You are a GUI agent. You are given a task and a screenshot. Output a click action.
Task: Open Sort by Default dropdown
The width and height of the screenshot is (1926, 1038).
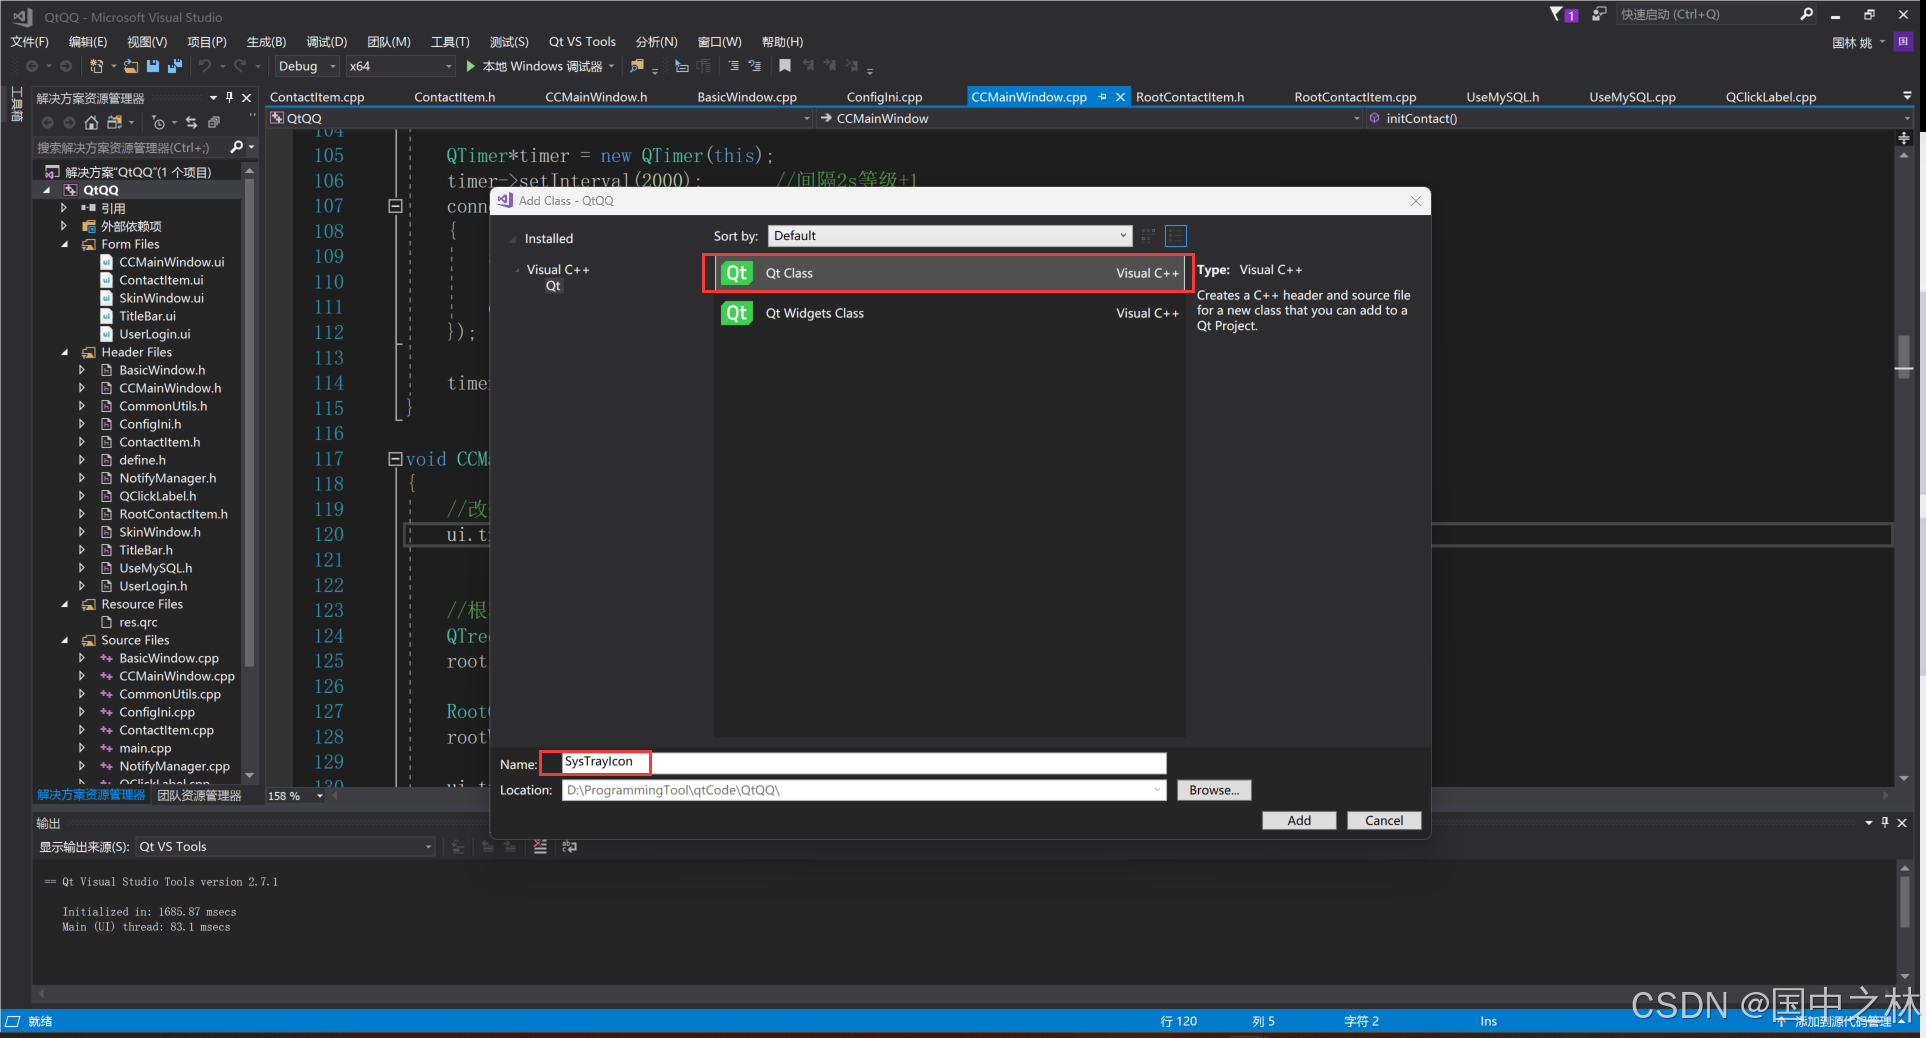[950, 236]
